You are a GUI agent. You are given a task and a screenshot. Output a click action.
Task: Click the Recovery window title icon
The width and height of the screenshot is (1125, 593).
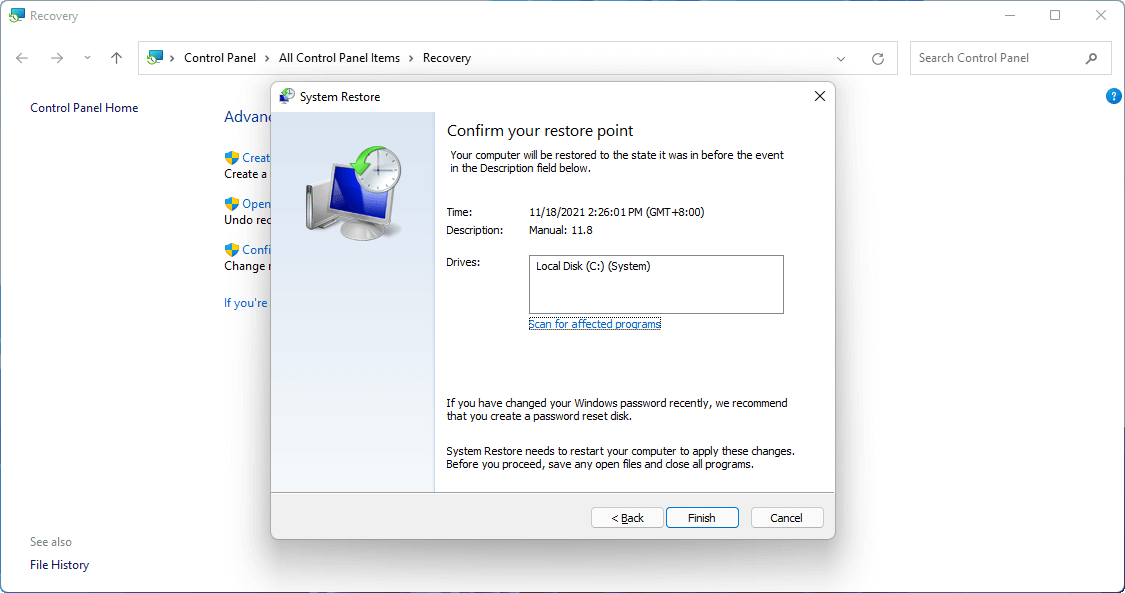[17, 15]
